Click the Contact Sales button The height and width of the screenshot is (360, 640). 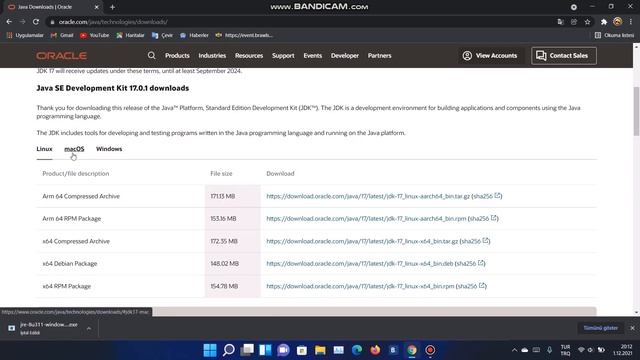click(x=564, y=56)
